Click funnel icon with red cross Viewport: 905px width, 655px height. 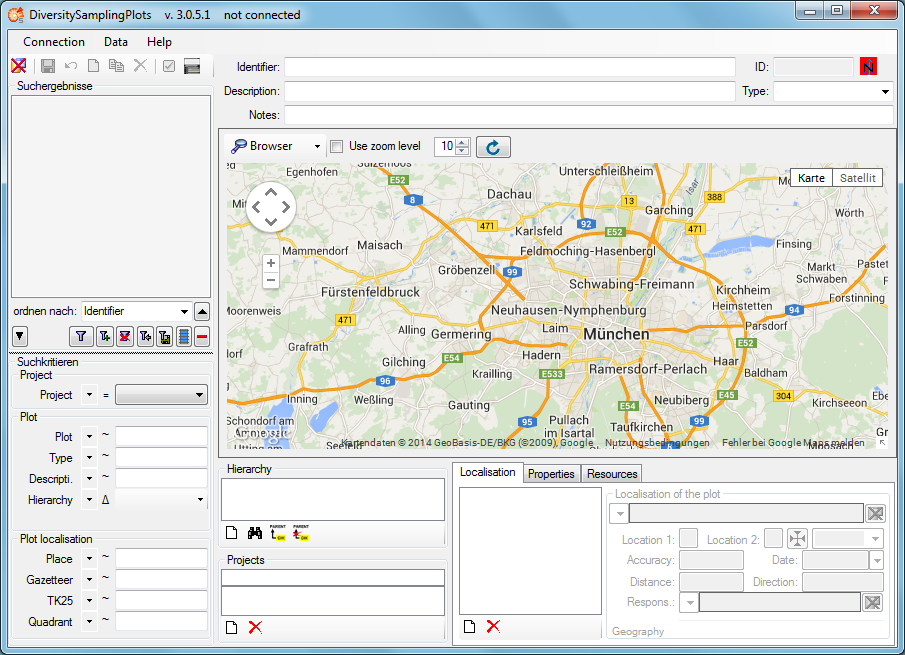(x=124, y=336)
